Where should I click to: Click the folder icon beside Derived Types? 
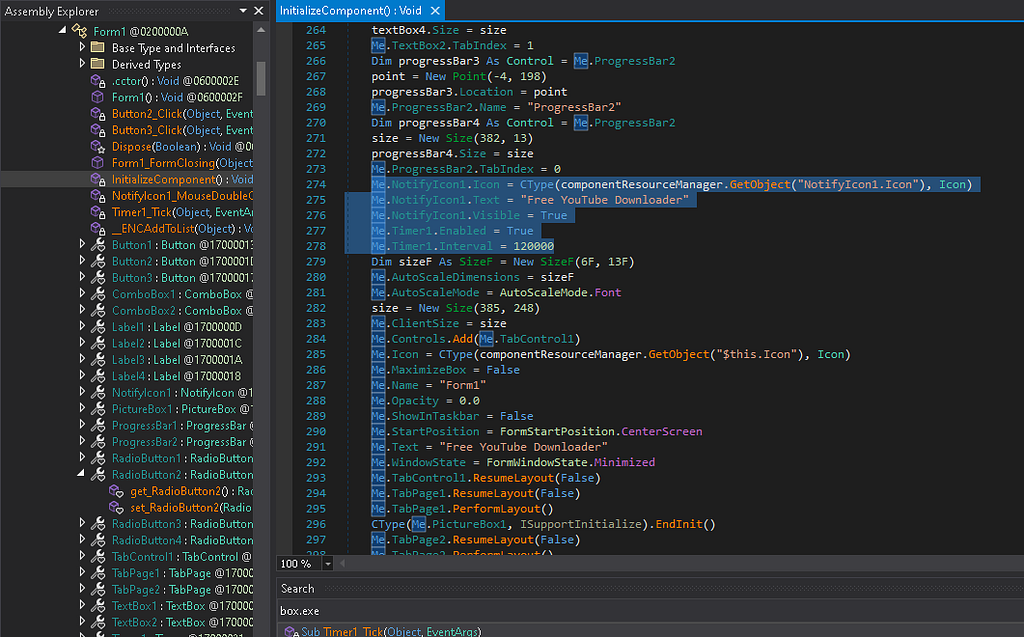98,63
